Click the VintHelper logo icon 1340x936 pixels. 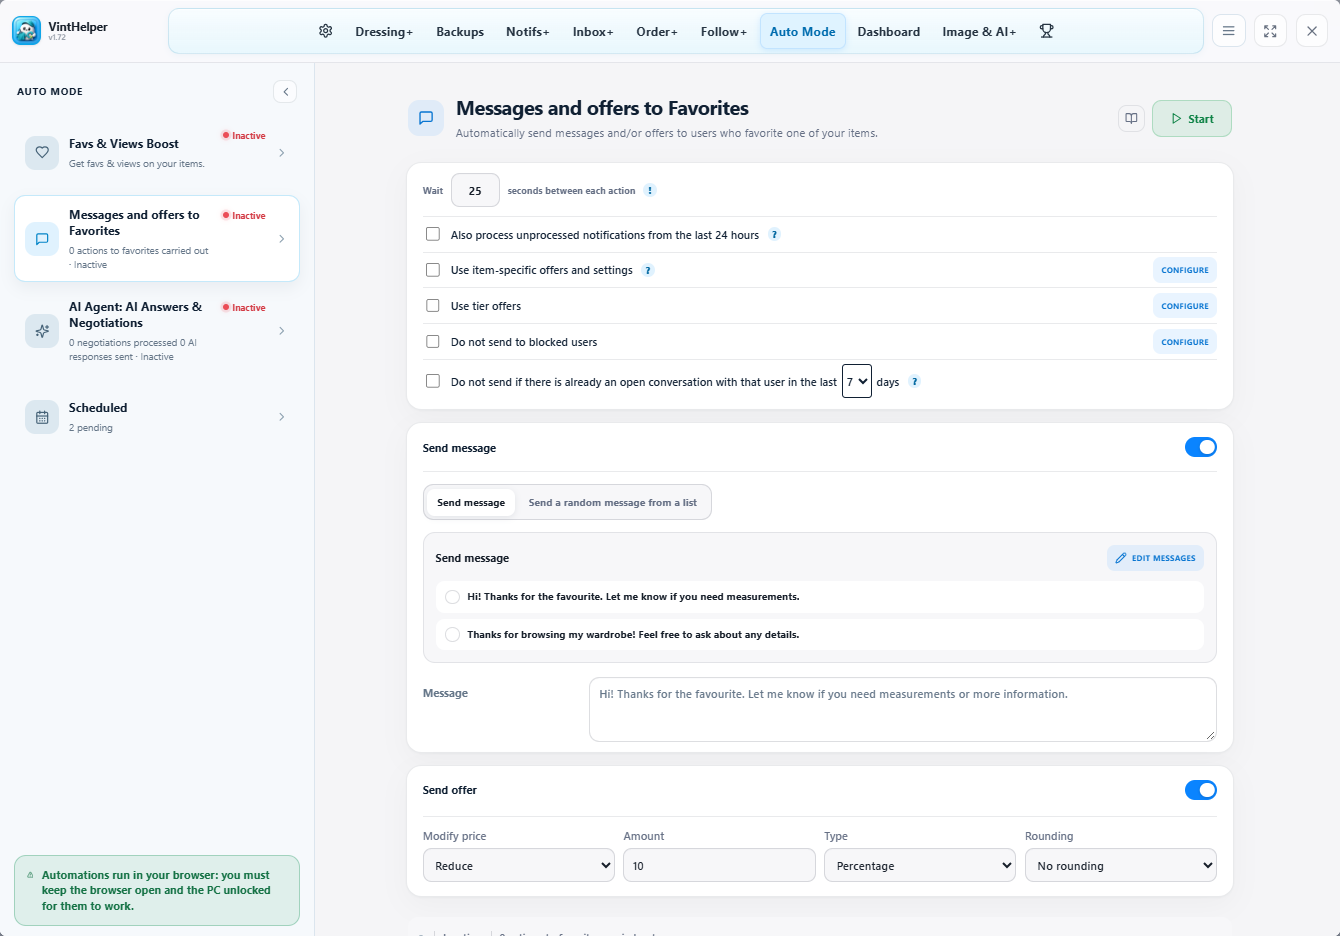(x=26, y=31)
